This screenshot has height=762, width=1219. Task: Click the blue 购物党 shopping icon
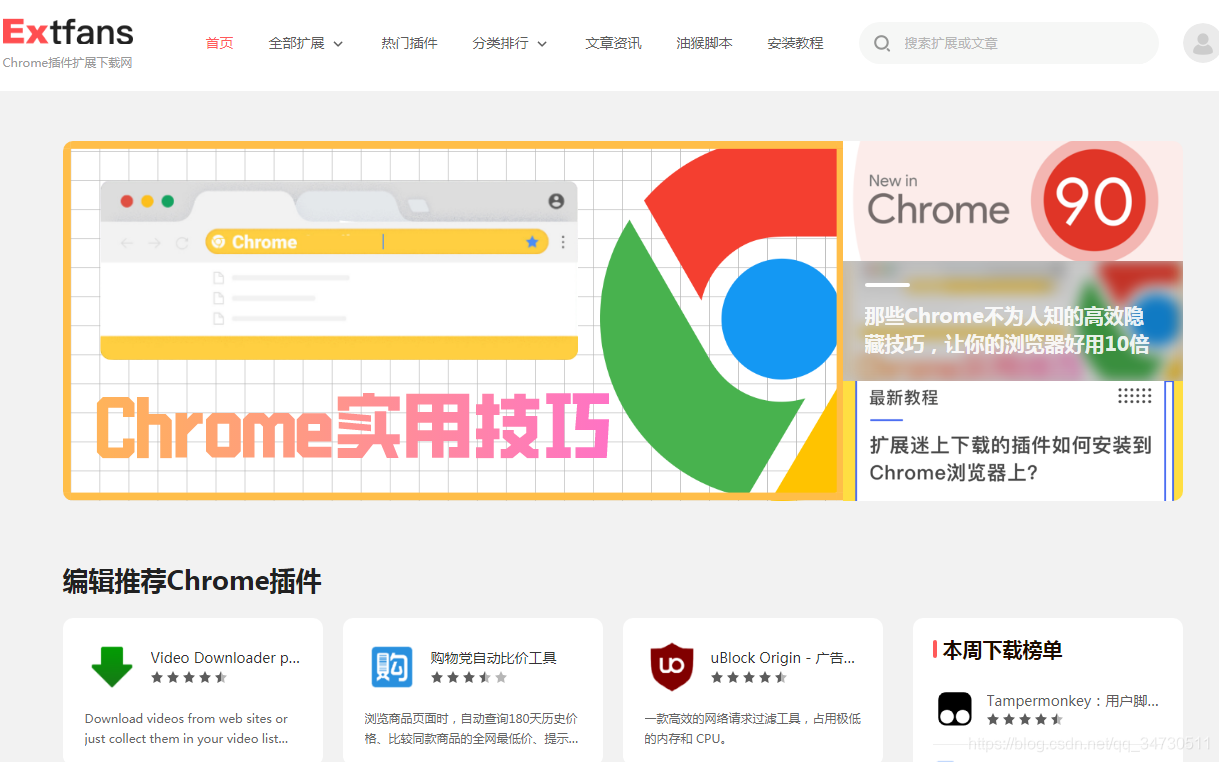pos(392,667)
